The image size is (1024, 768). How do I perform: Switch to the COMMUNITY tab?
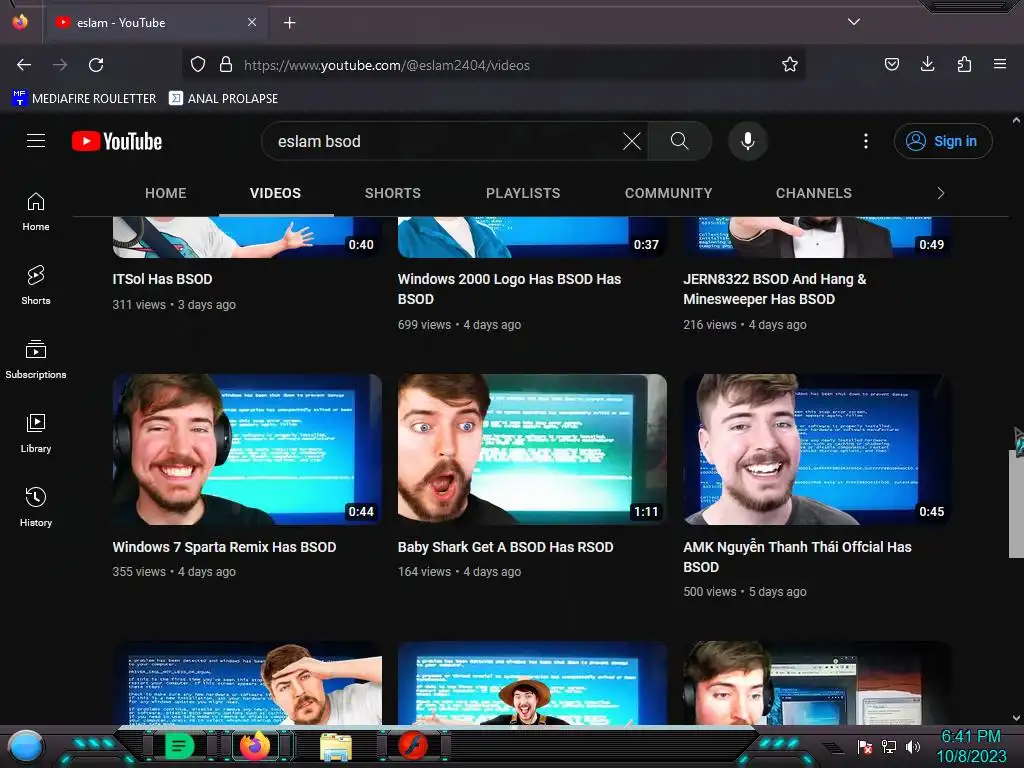pyautogui.click(x=668, y=193)
